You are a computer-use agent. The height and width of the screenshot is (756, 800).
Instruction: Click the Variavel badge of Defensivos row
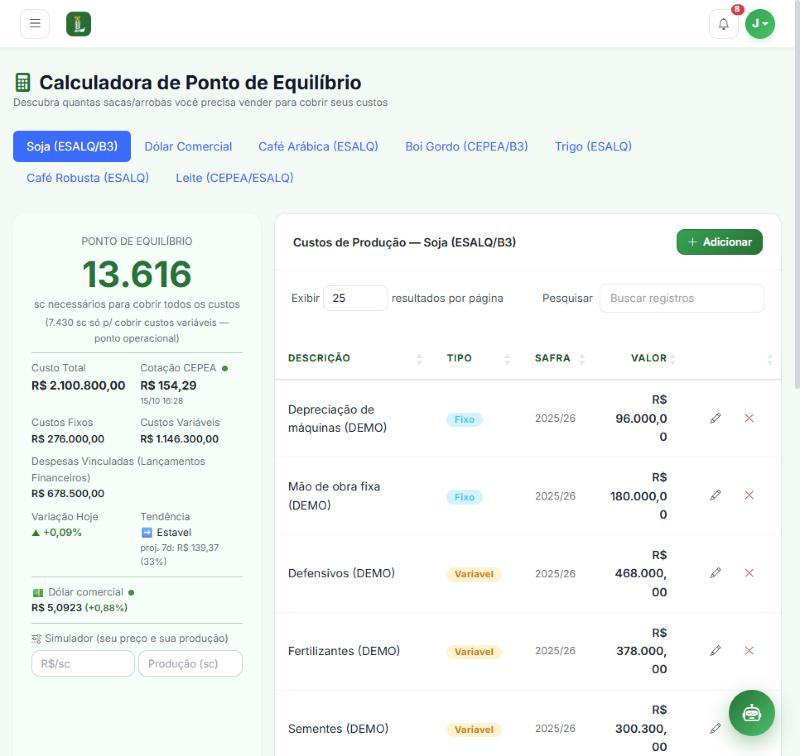pos(474,574)
